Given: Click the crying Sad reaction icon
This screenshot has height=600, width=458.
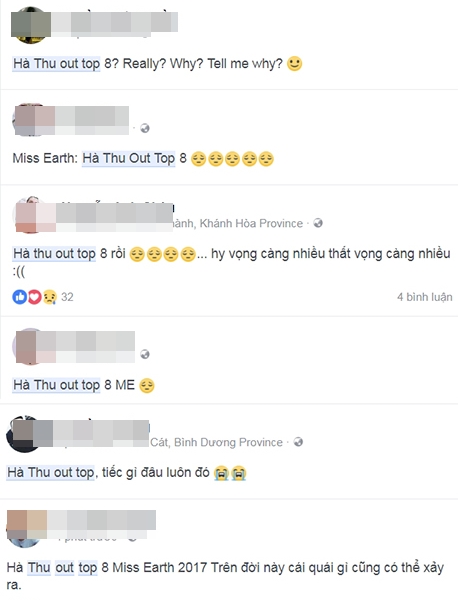Looking at the screenshot, I should pyautogui.click(x=50, y=297).
